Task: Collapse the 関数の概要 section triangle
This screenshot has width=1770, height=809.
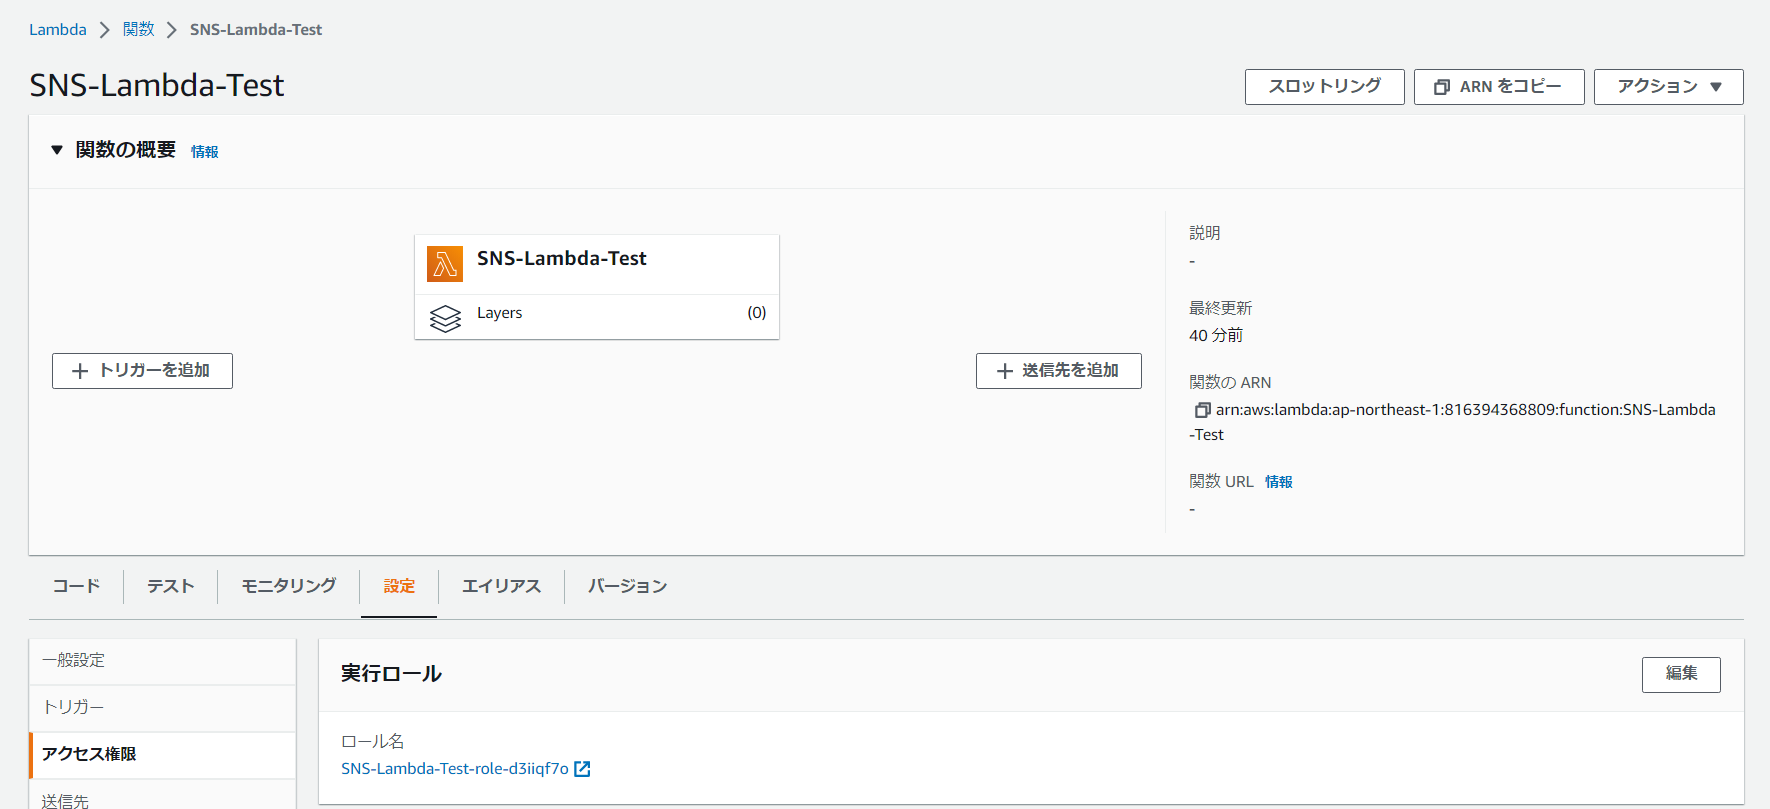Action: (x=57, y=150)
